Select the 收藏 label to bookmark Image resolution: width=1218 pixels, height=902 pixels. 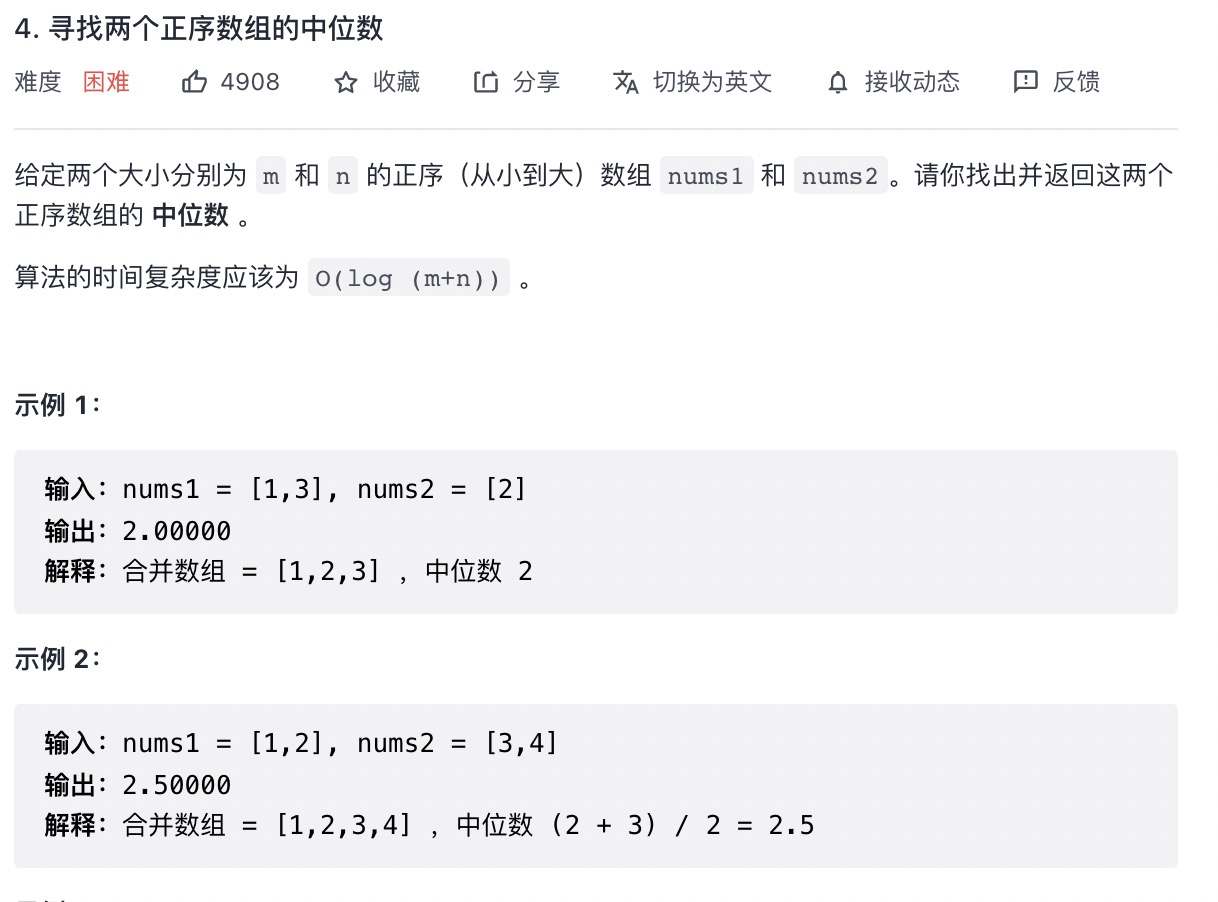(x=397, y=82)
